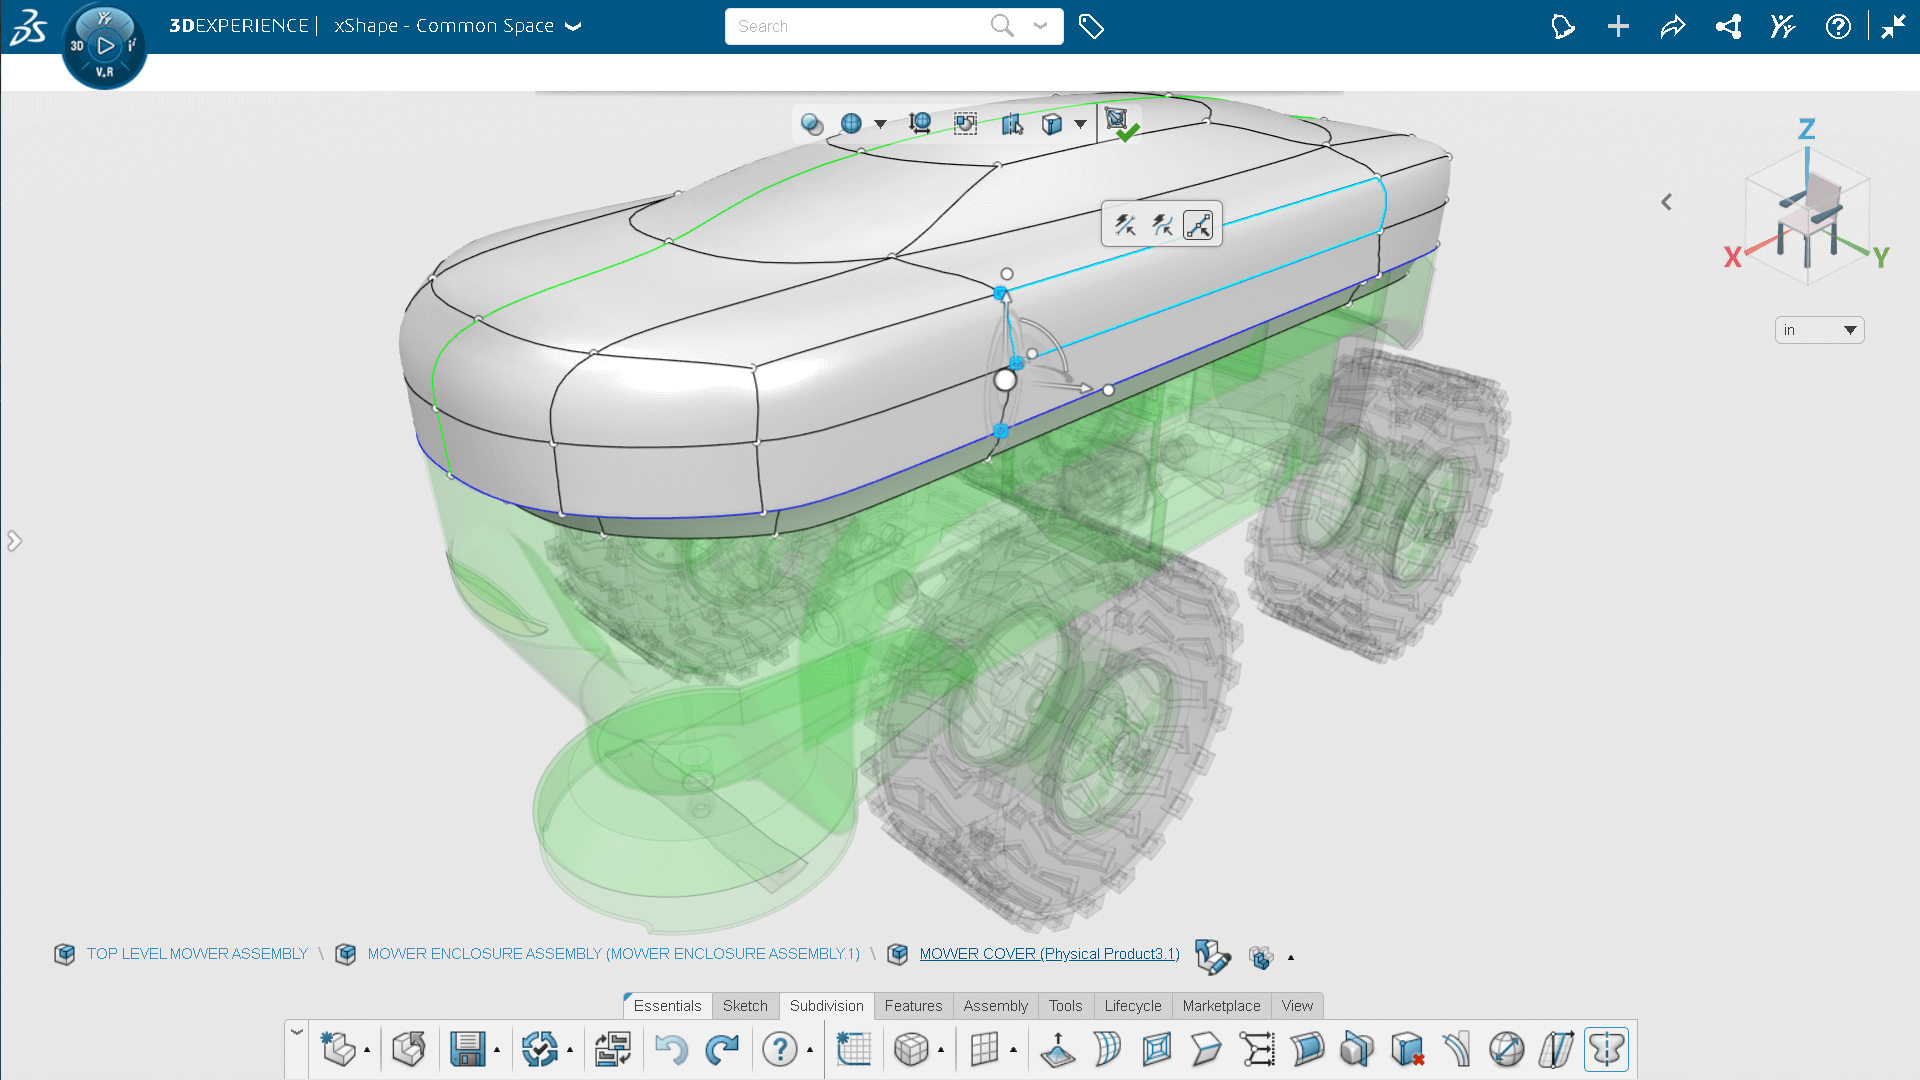The width and height of the screenshot is (1920, 1080).
Task: Go to the TOP LEVEL MOWER ASSEMBLY breadcrumb
Action: [x=197, y=954]
